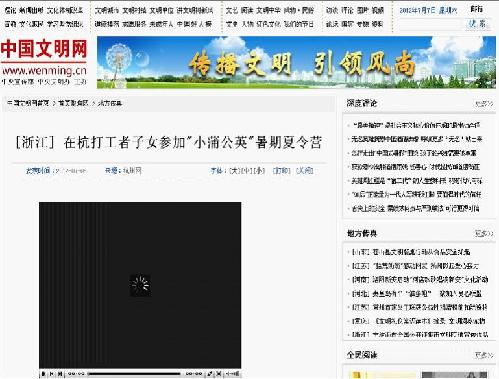Open the 文明中华 top navigation item
Image resolution: width=499 pixels, height=379 pixels.
268,11
